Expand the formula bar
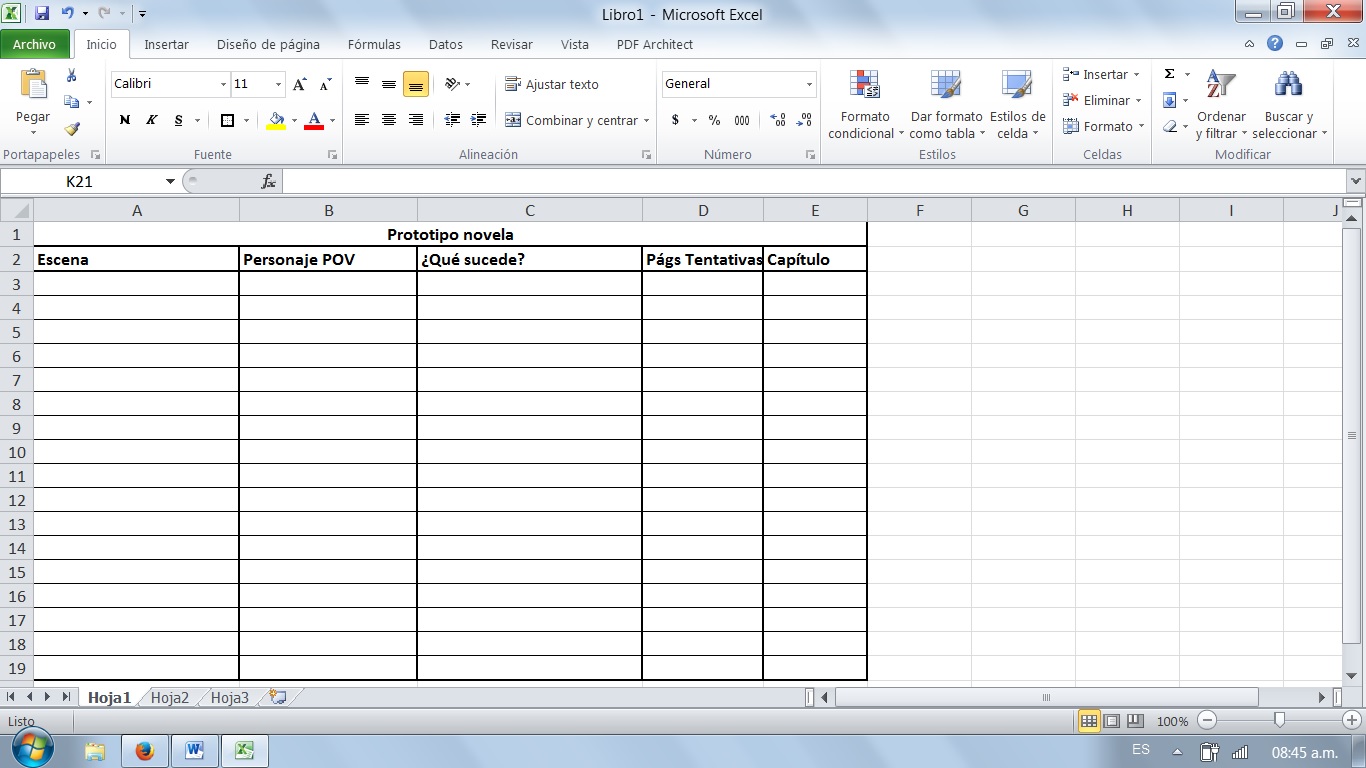 click(1356, 181)
